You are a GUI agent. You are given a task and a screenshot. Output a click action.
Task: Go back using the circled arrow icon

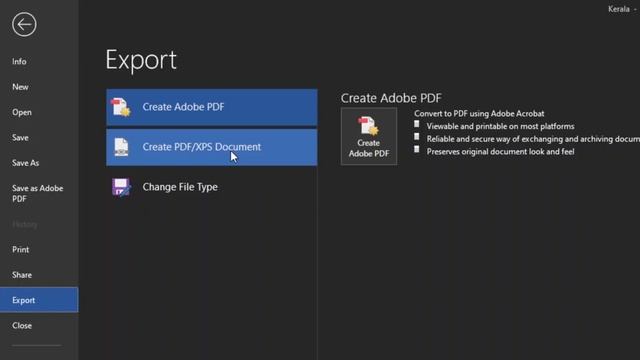point(24,24)
